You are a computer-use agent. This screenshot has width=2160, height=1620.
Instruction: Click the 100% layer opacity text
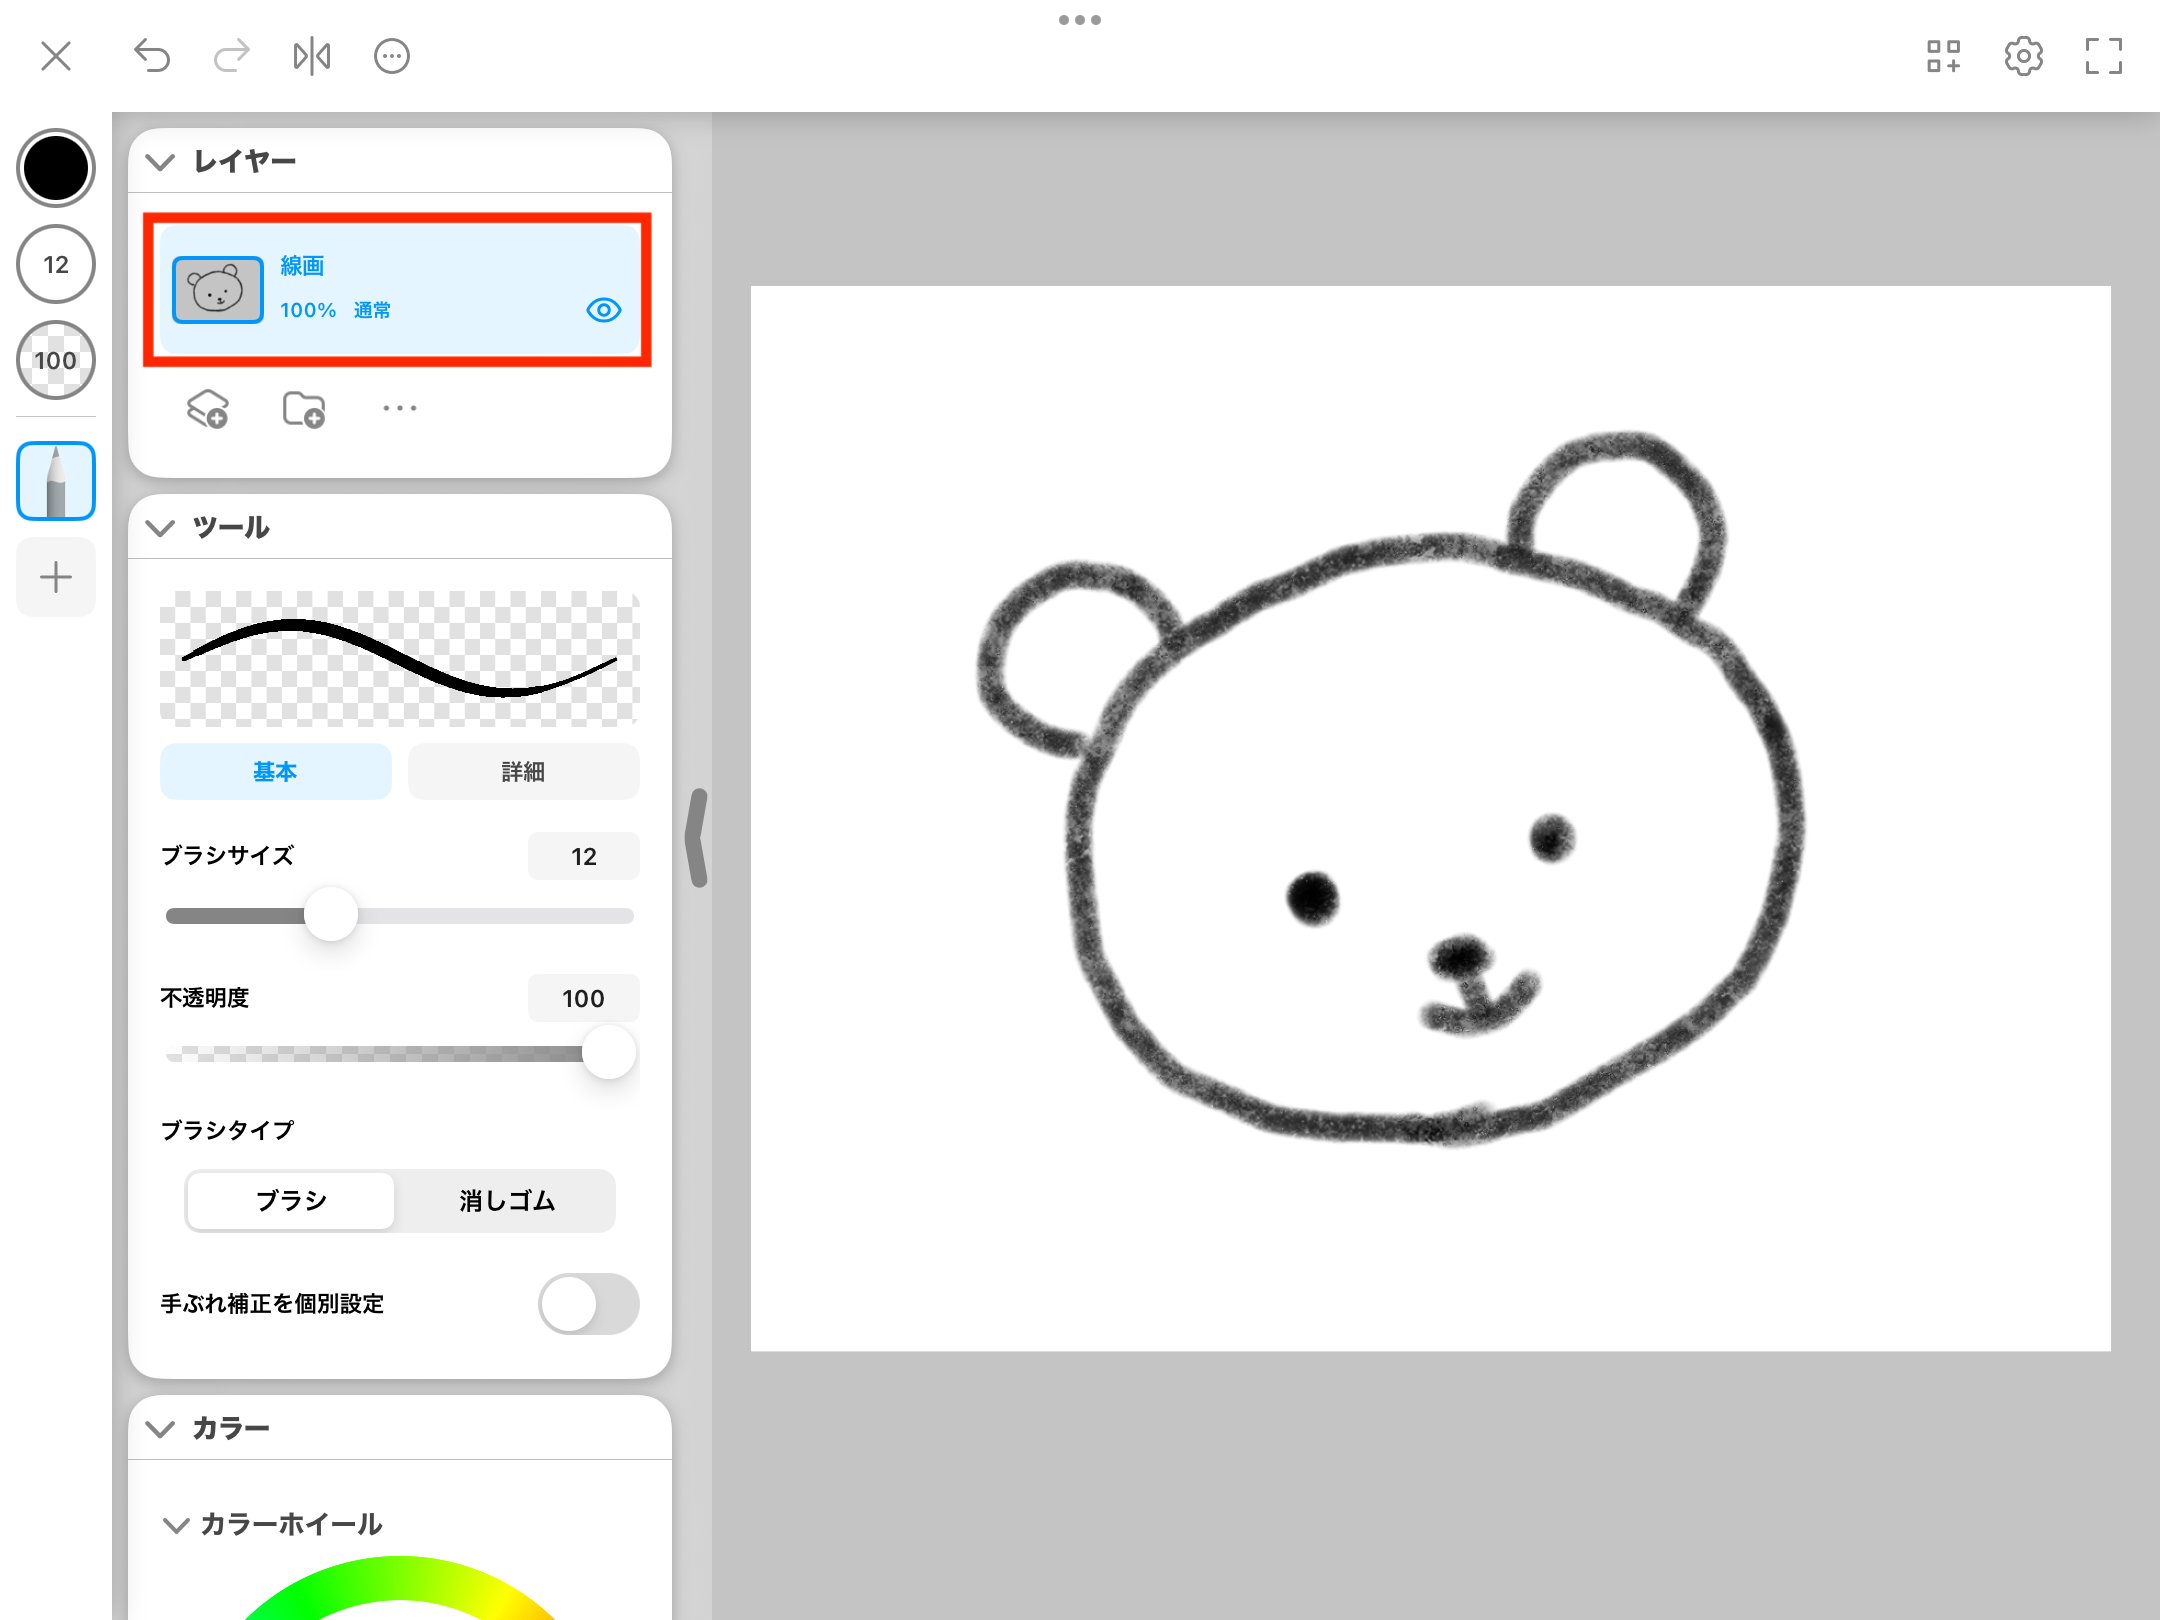tap(308, 310)
